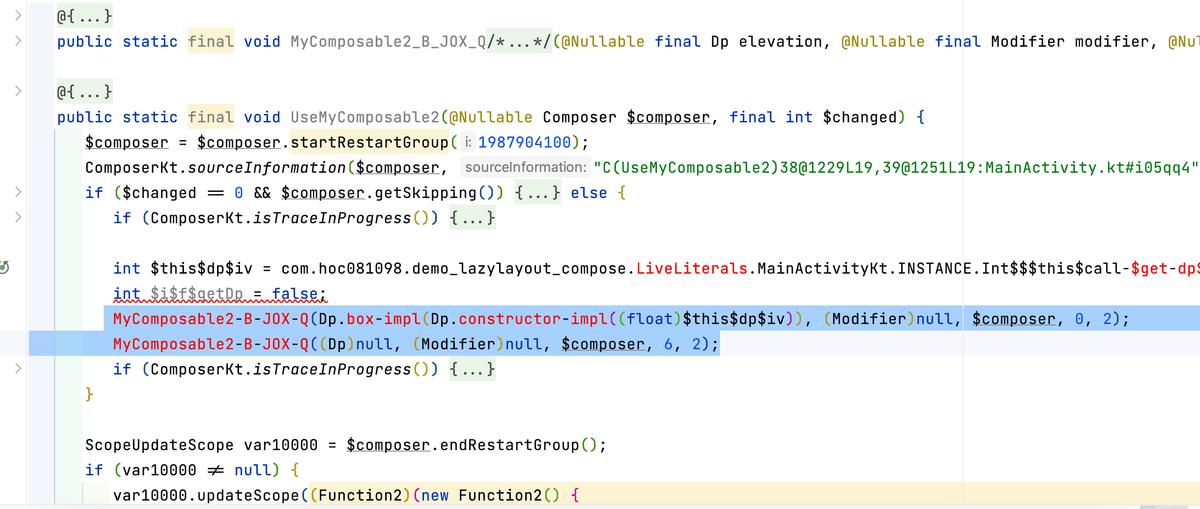Click the 'sourceInformation:' parameter inlay hint
Viewport: 1200px width, 509px height.
coord(525,167)
